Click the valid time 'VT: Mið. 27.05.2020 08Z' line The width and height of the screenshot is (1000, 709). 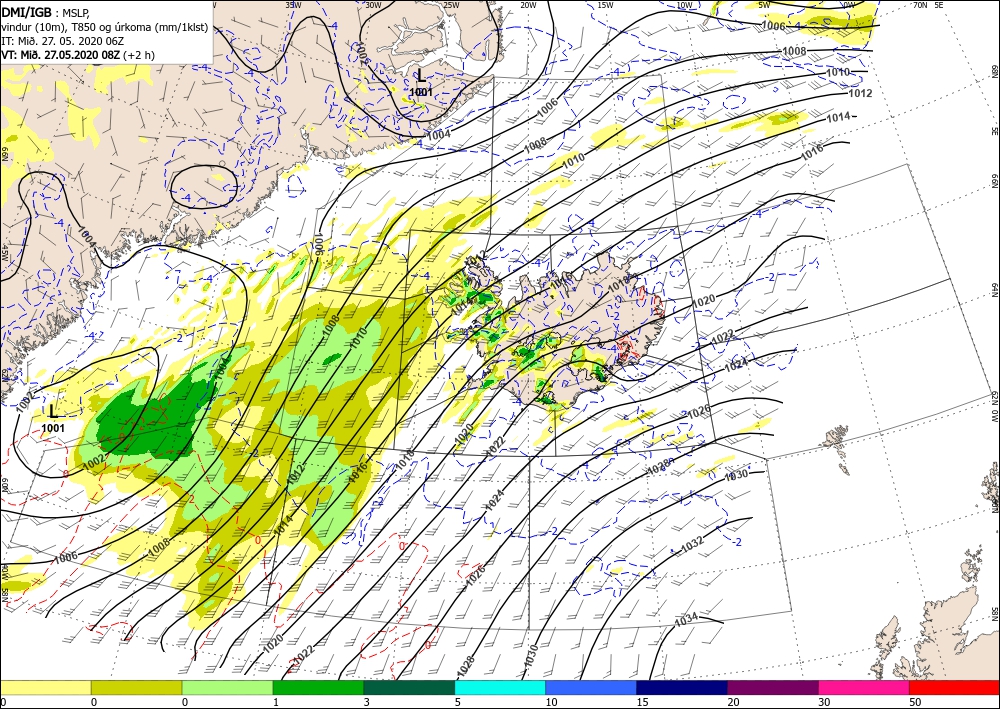(78, 55)
